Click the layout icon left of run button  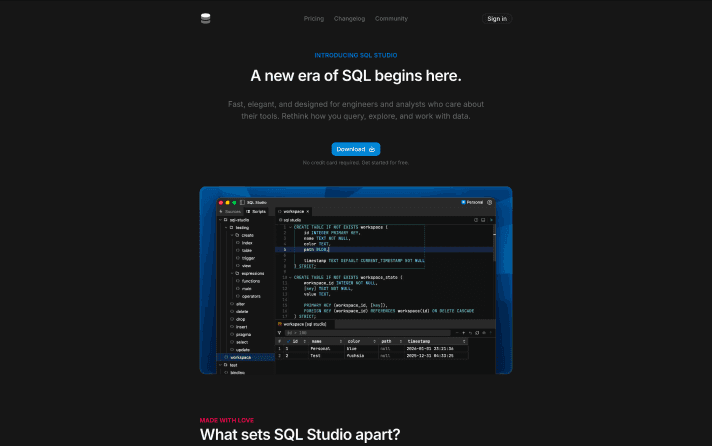(x=483, y=220)
